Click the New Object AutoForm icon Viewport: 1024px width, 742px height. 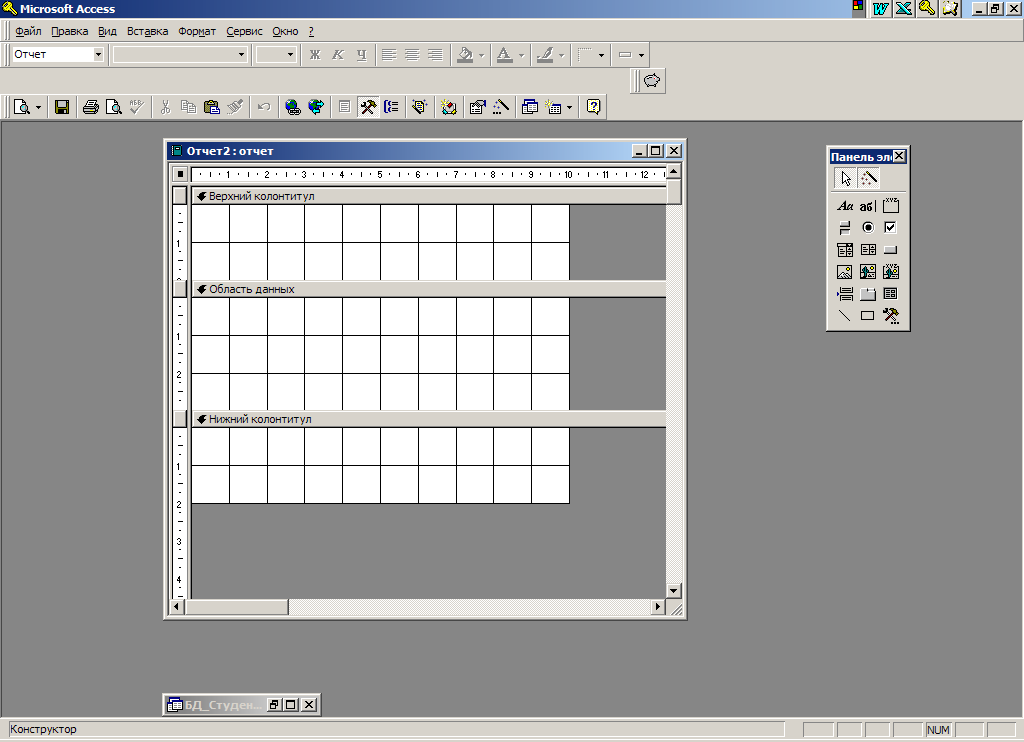point(554,107)
